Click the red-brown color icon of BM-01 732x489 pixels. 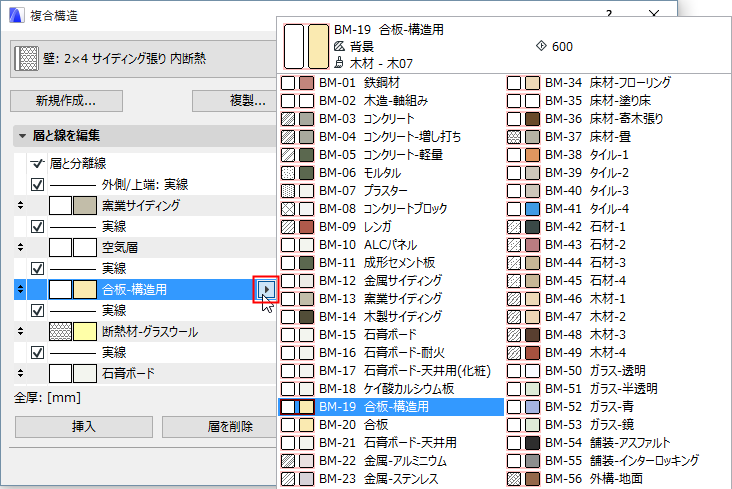pyautogui.click(x=307, y=83)
